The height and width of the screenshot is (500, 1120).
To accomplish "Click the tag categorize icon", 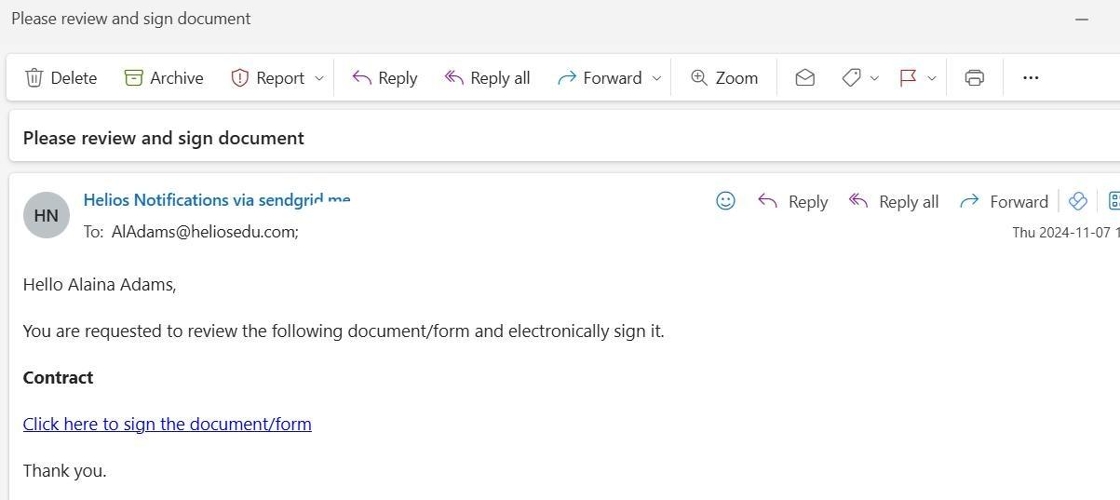I will 851,78.
